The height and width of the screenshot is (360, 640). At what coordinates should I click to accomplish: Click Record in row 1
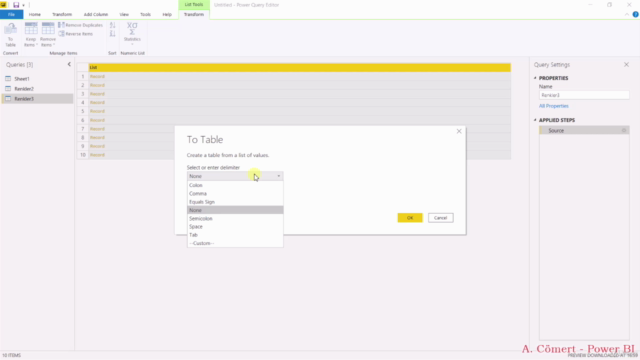pyautogui.click(x=98, y=76)
